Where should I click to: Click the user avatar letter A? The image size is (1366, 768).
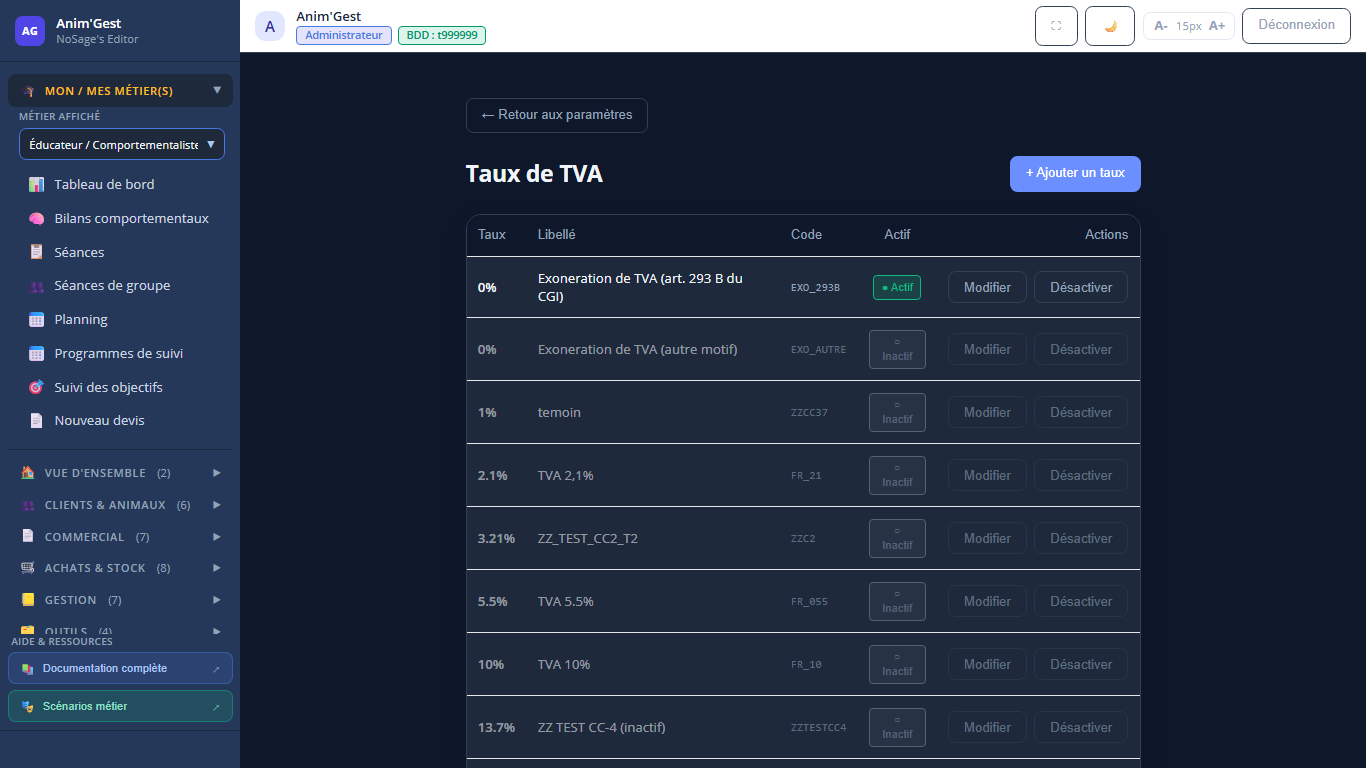click(x=270, y=26)
